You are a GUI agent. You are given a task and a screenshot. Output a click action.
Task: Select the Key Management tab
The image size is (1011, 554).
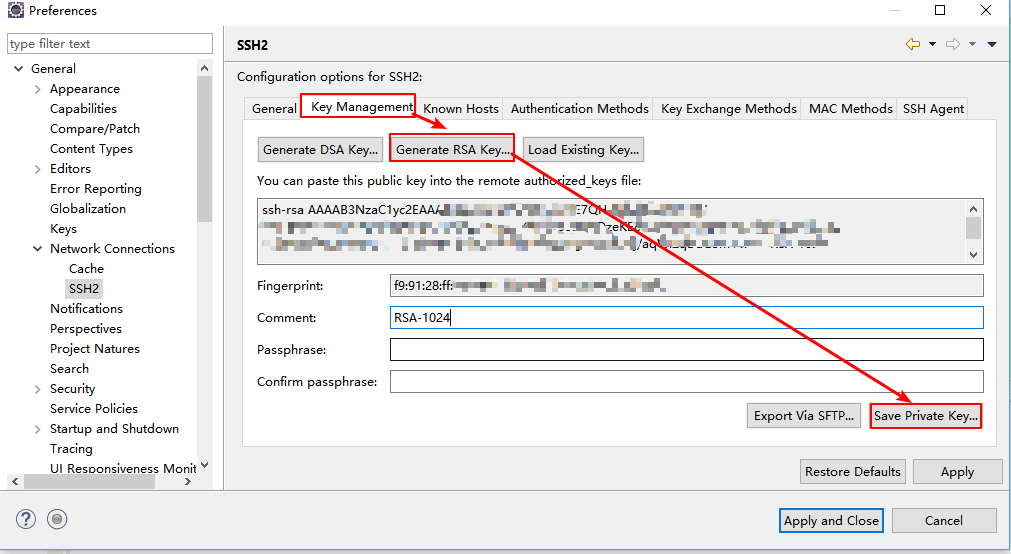click(x=358, y=106)
